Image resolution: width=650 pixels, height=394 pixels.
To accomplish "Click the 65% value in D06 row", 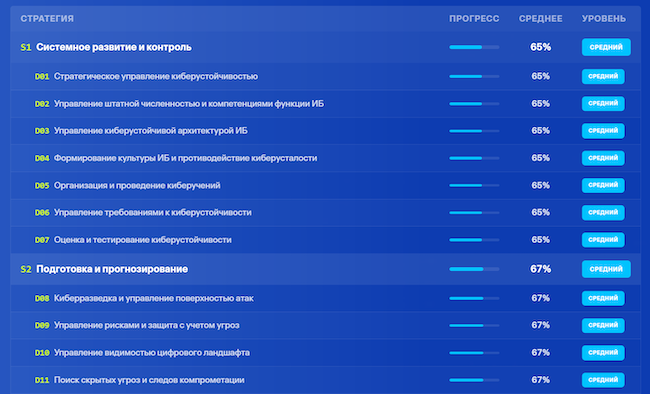I will pyautogui.click(x=541, y=212).
